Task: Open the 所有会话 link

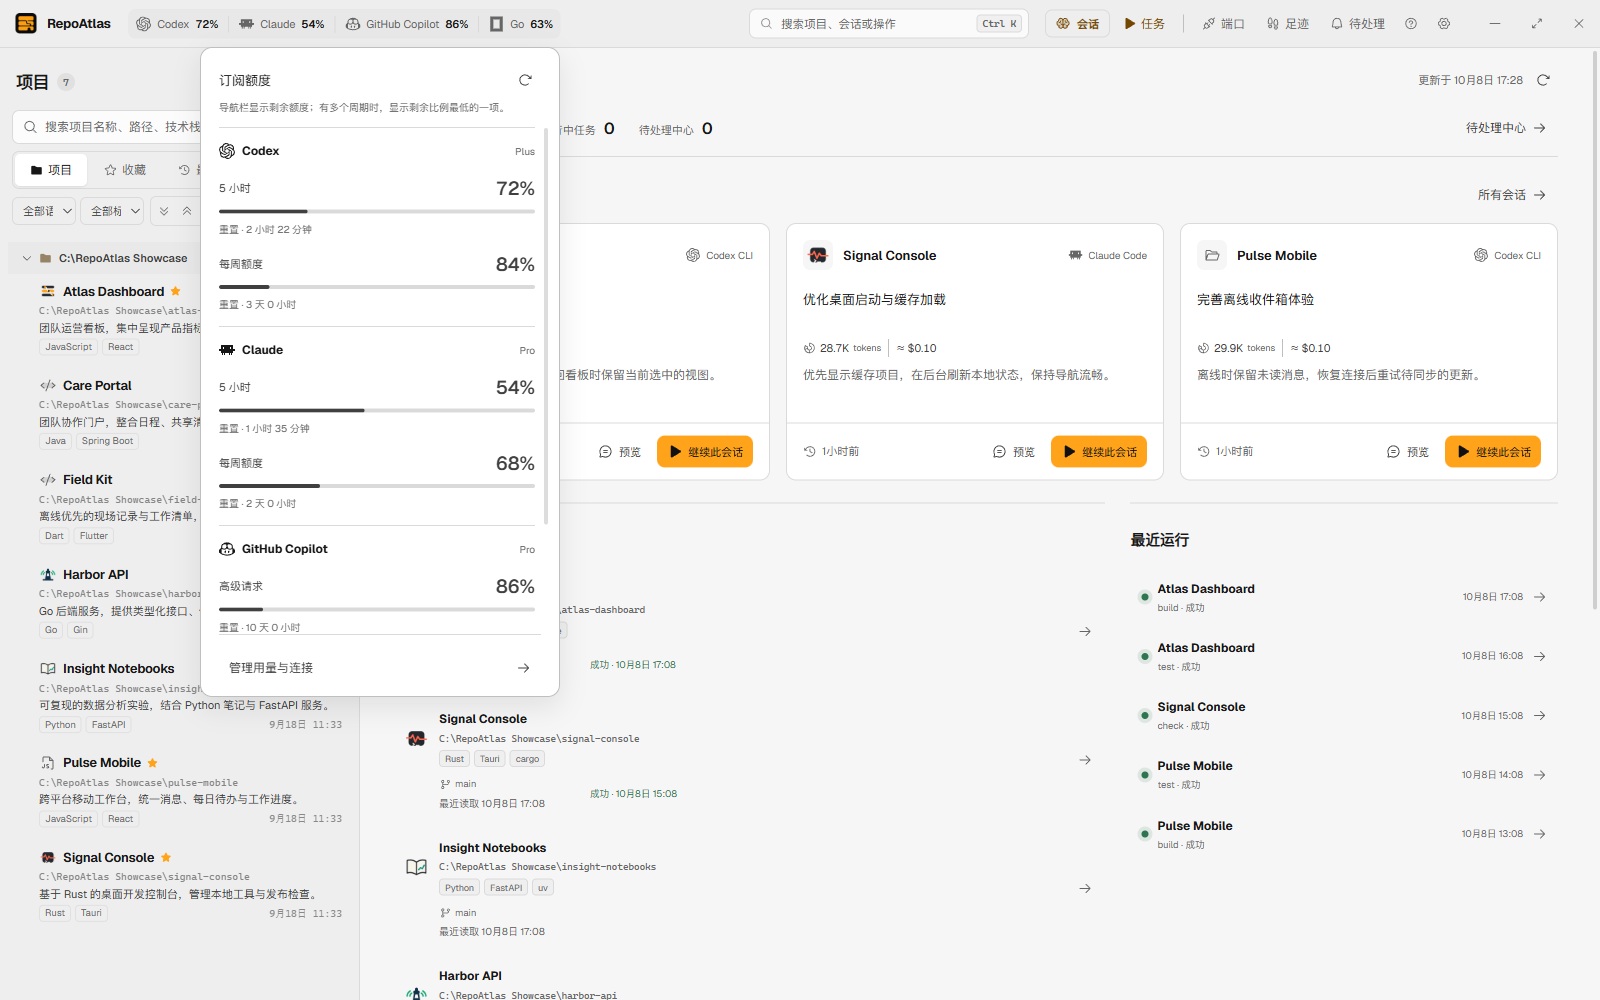Action: (1512, 195)
